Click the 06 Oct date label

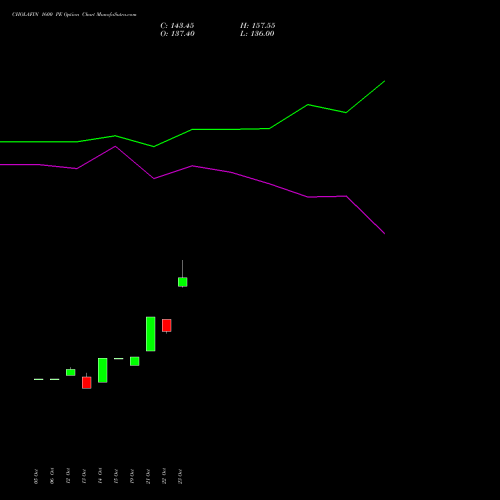[52, 476]
